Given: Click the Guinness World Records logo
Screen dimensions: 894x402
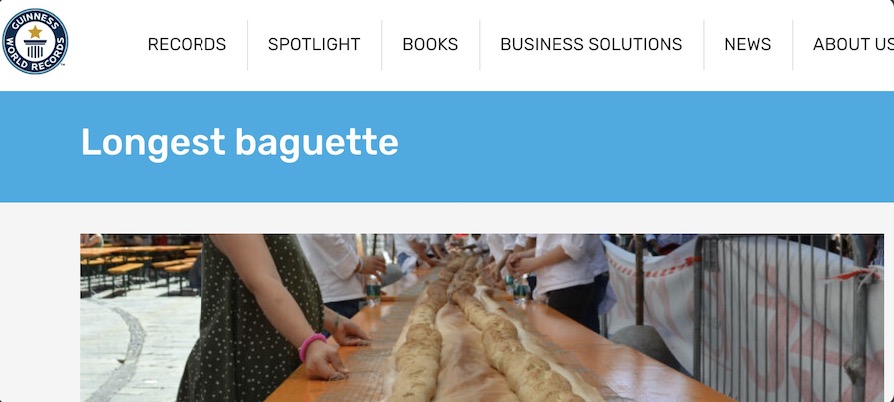Looking at the screenshot, I should (35, 41).
